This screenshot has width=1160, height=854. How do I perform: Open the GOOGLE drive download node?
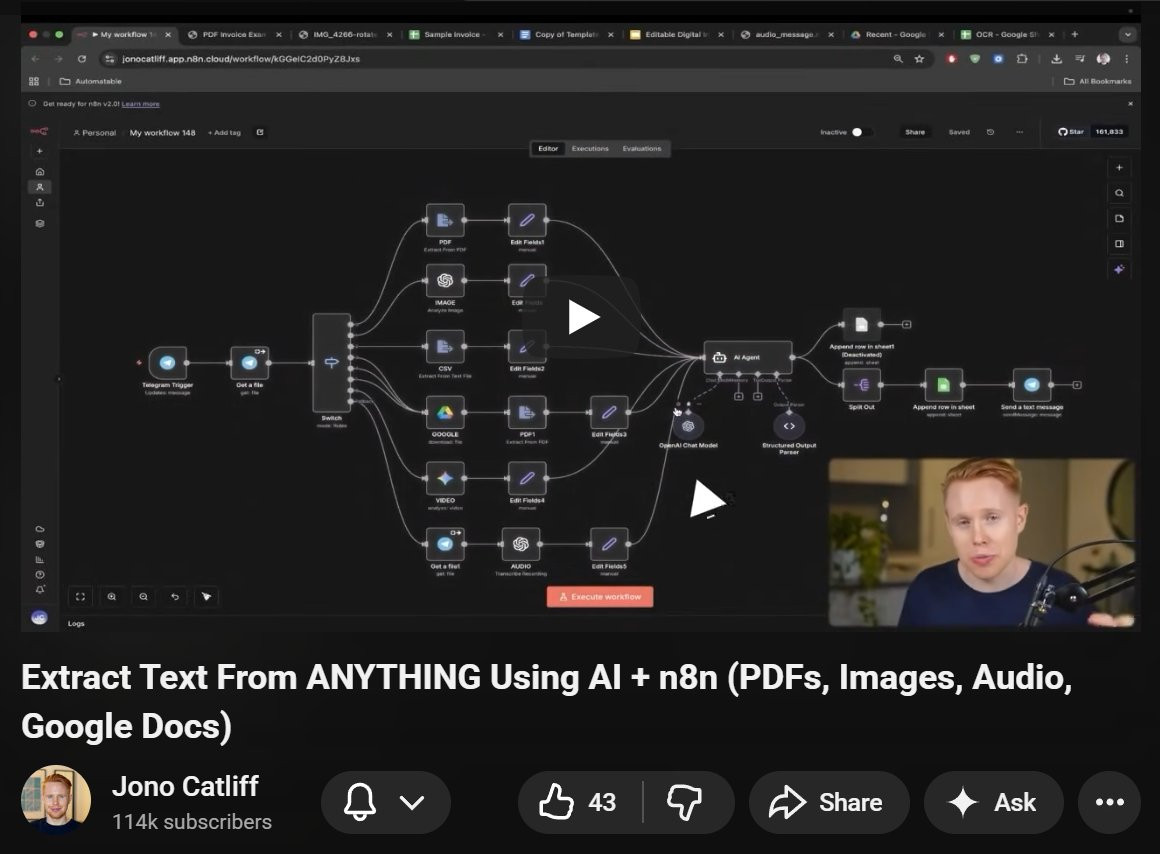point(445,412)
